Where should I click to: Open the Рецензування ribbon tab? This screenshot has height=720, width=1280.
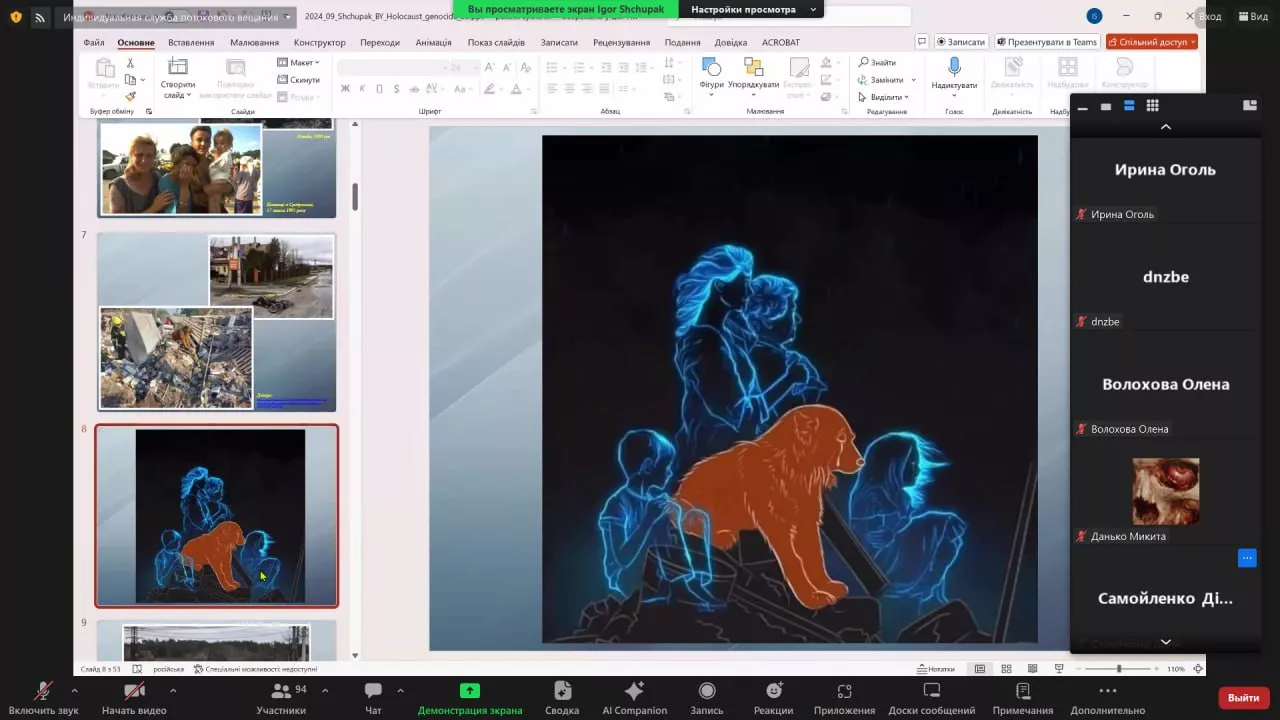621,42
